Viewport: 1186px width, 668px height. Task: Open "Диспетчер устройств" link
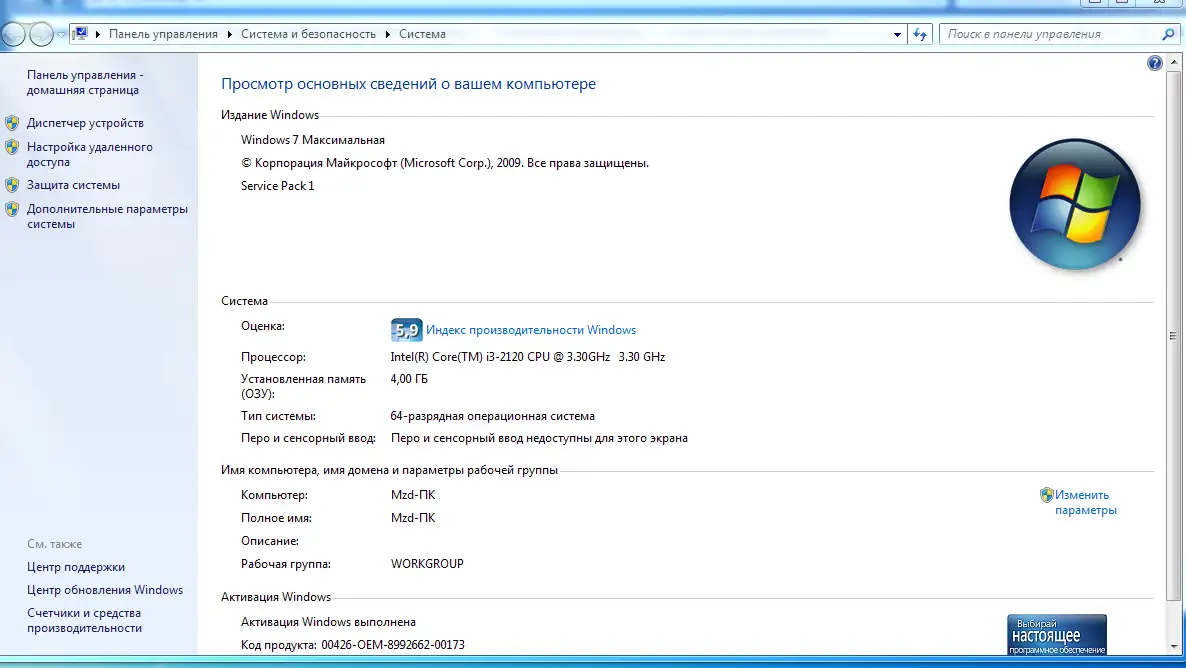point(85,123)
